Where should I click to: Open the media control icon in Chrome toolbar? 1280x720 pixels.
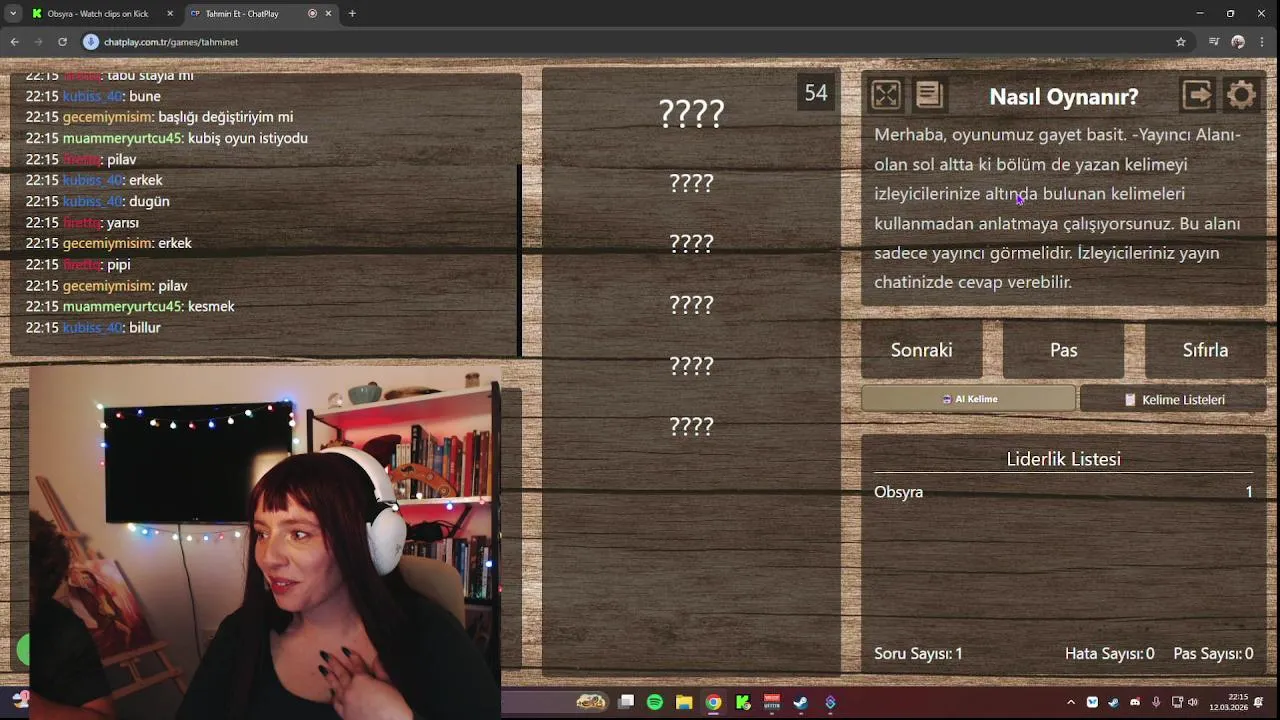click(x=1214, y=42)
